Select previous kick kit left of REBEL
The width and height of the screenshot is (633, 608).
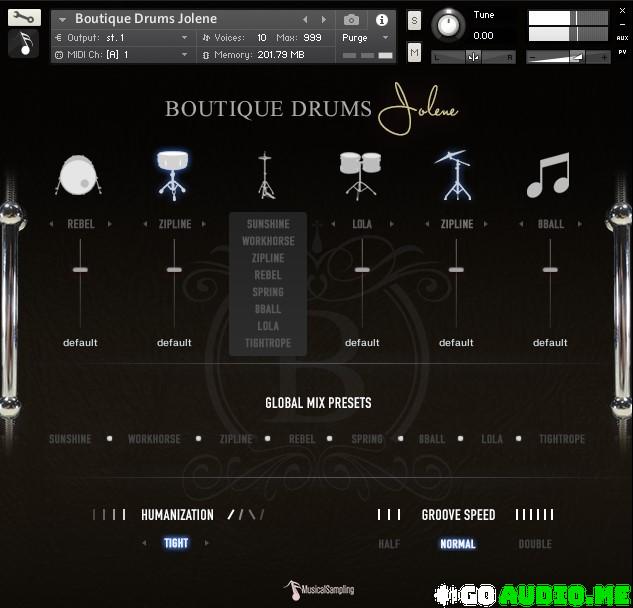(51, 224)
